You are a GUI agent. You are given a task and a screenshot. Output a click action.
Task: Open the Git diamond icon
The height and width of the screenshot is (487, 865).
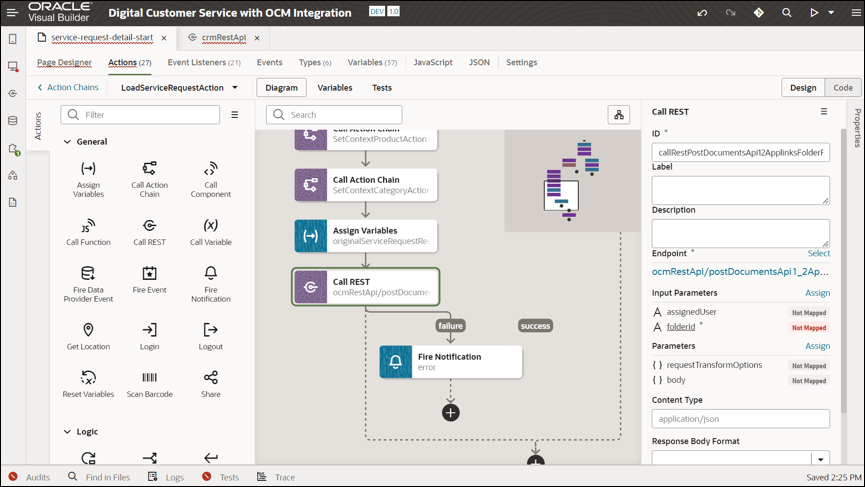(759, 13)
